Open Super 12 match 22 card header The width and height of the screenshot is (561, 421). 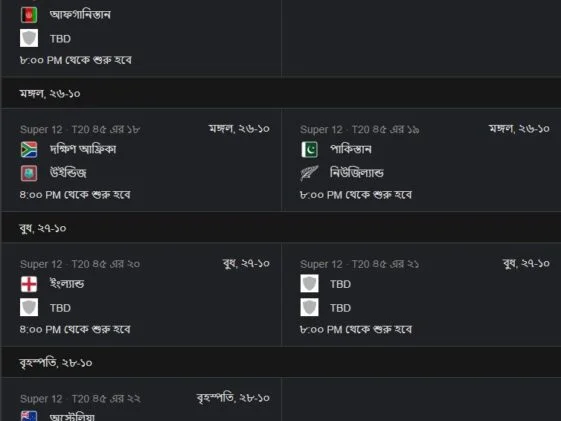click(80, 399)
